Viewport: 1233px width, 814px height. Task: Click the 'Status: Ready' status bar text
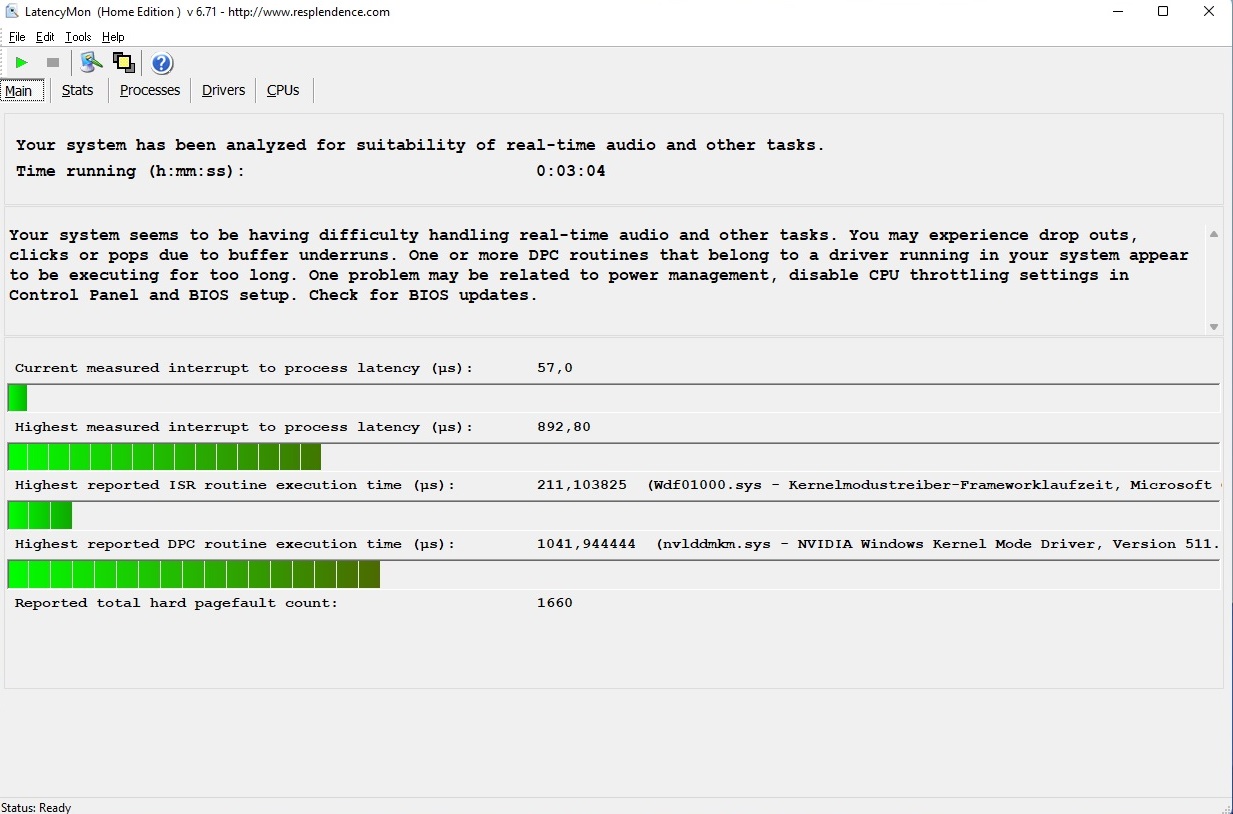37,807
